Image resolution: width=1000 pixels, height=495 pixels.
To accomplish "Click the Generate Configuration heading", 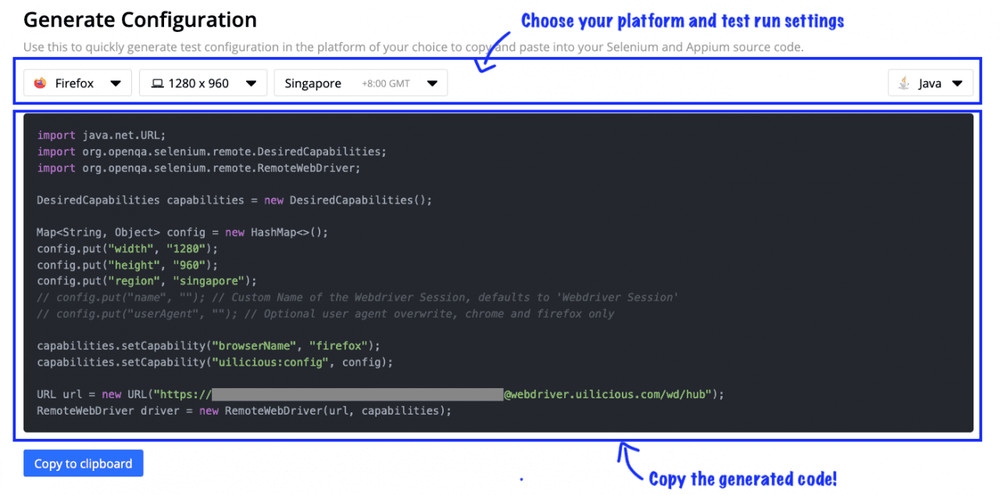I will [140, 20].
